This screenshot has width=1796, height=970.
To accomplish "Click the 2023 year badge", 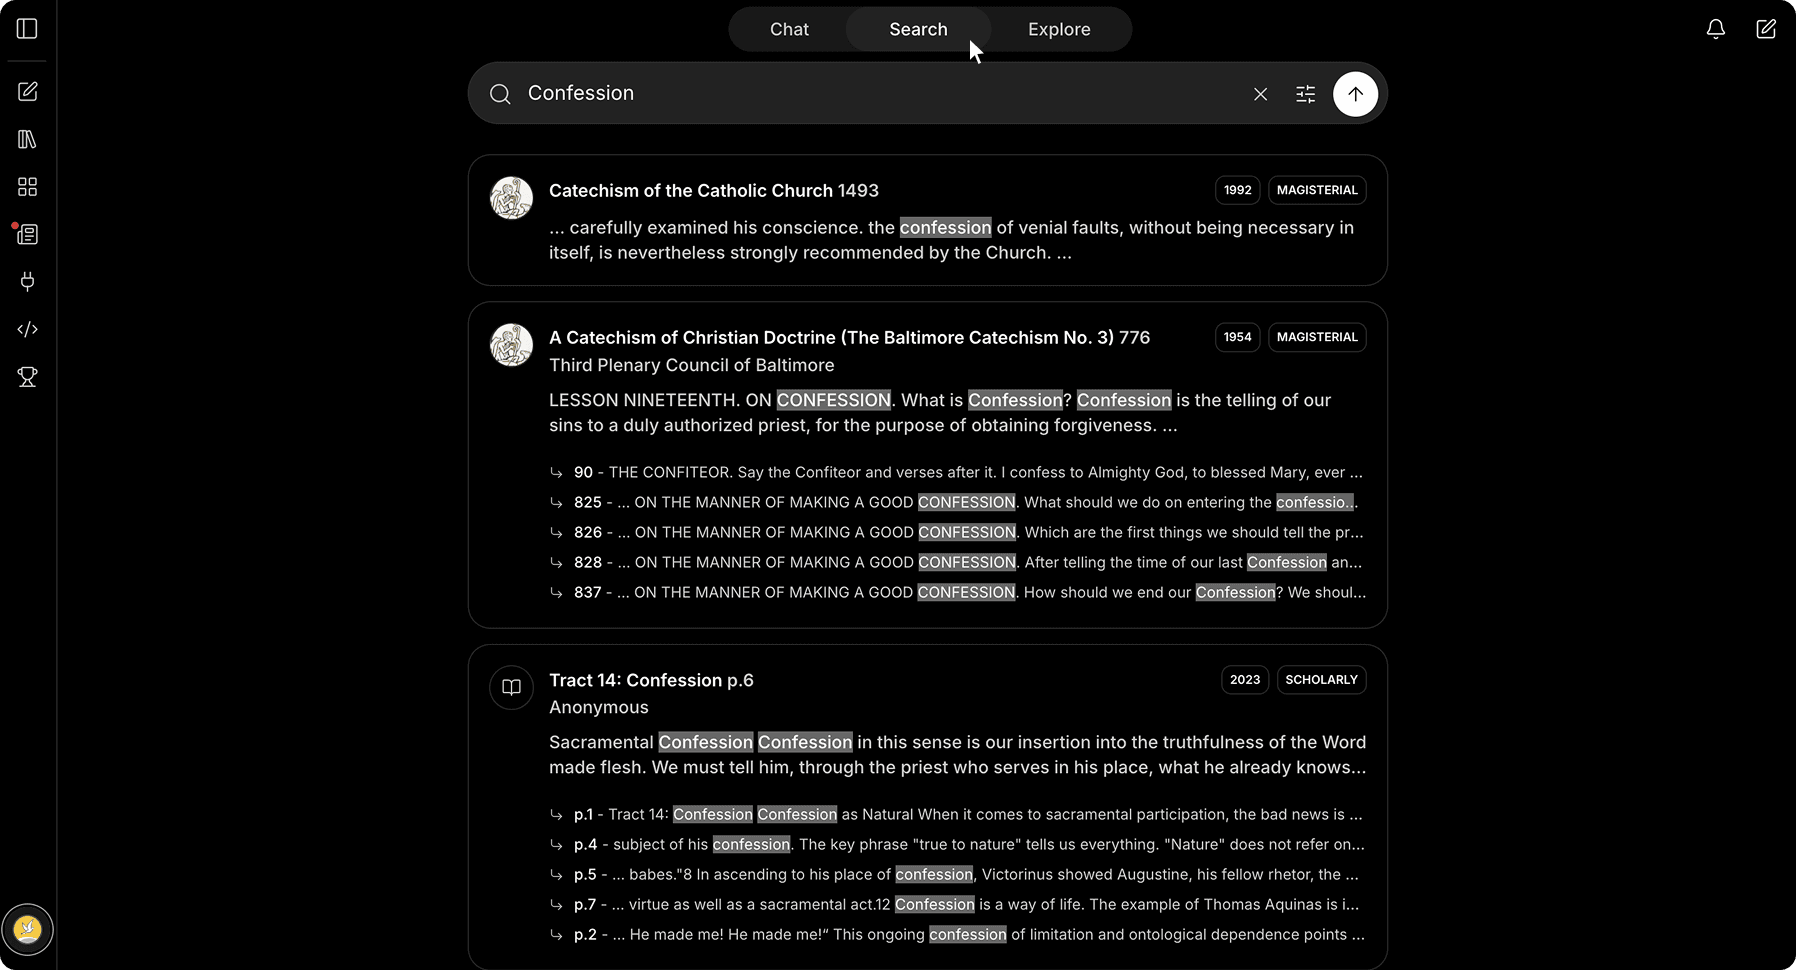I will point(1244,680).
